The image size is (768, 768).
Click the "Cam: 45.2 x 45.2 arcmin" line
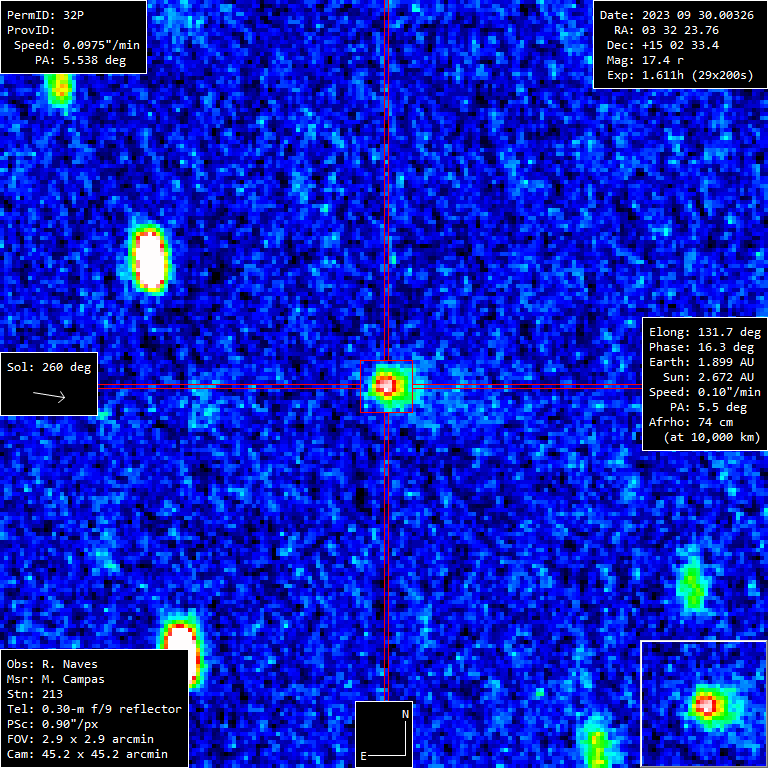point(87,754)
